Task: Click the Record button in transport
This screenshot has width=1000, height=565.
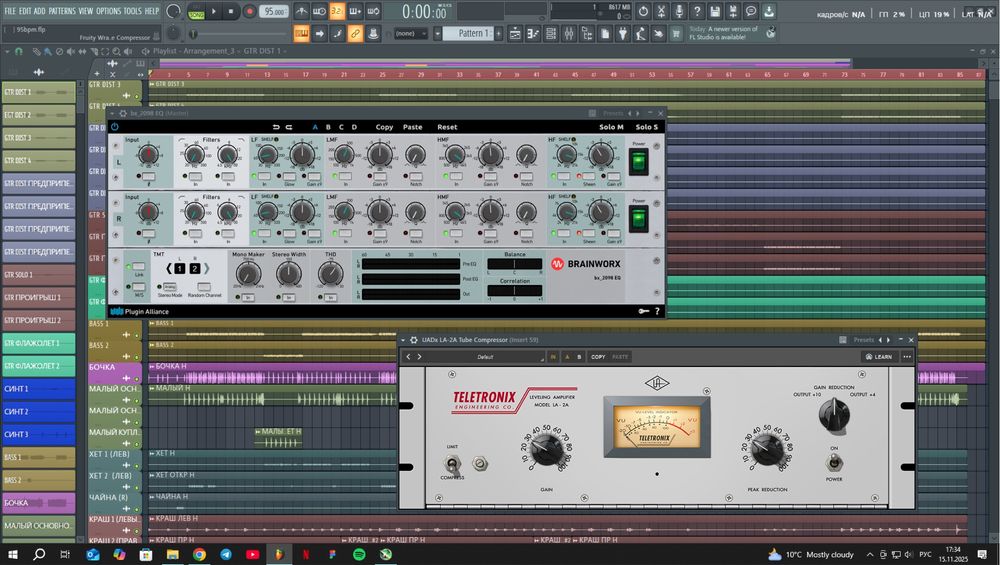Action: 249,11
